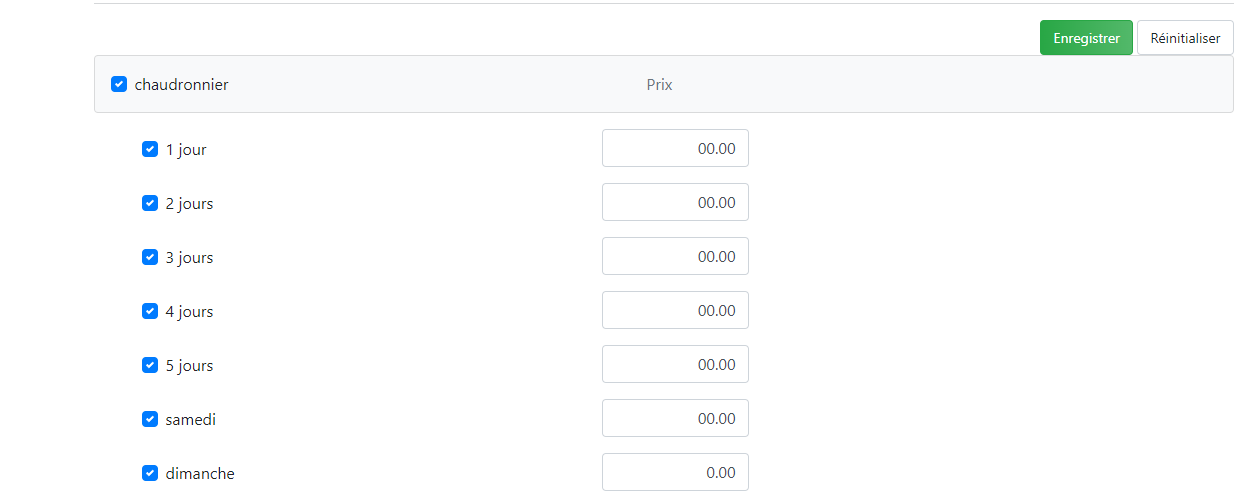This screenshot has height=498, width=1243.
Task: Click the Prix column header text
Action: (x=659, y=85)
